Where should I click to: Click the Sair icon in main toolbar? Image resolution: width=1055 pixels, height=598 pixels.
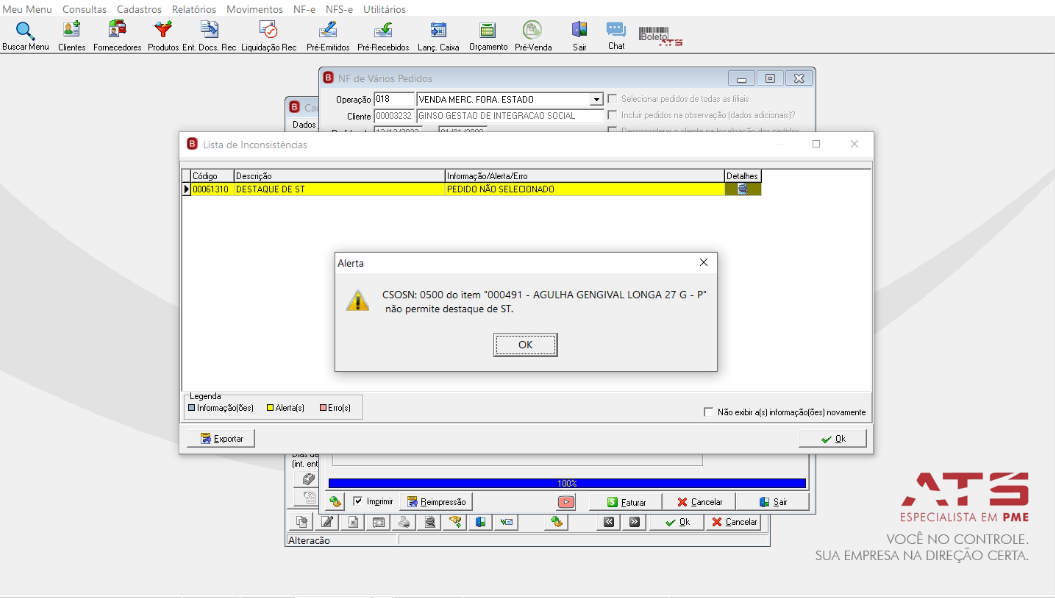(x=579, y=30)
